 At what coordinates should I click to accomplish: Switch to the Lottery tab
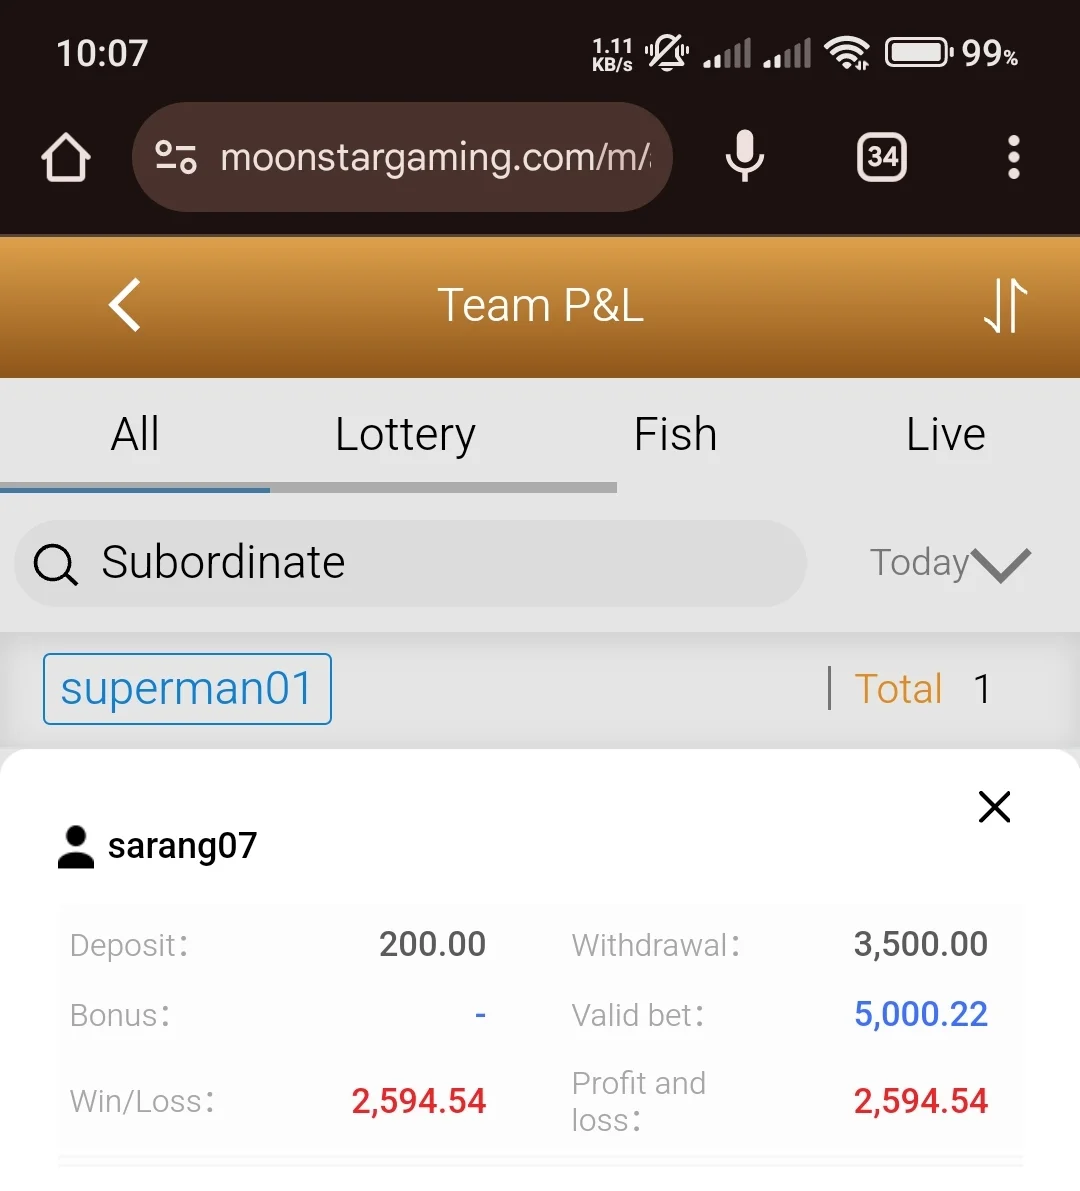406,434
